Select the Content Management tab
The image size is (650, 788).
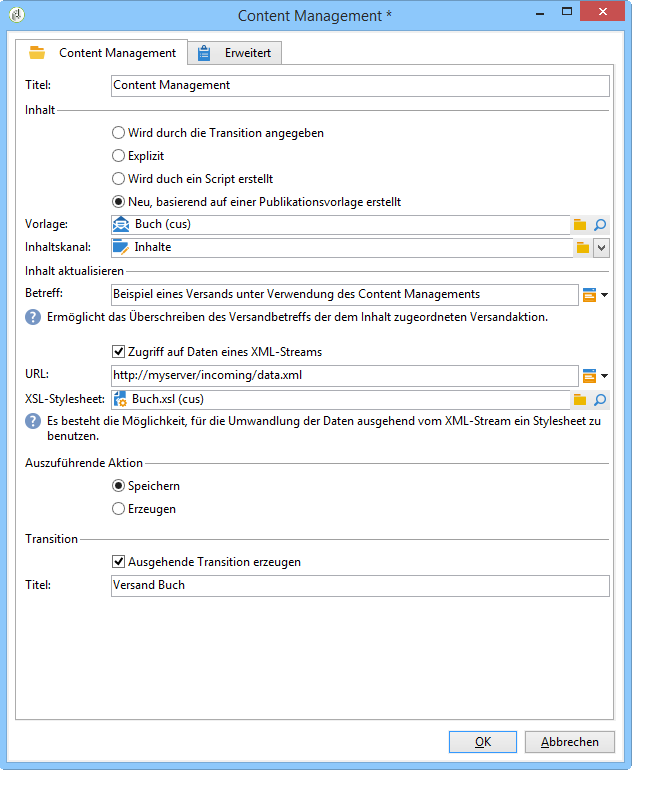click(102, 52)
